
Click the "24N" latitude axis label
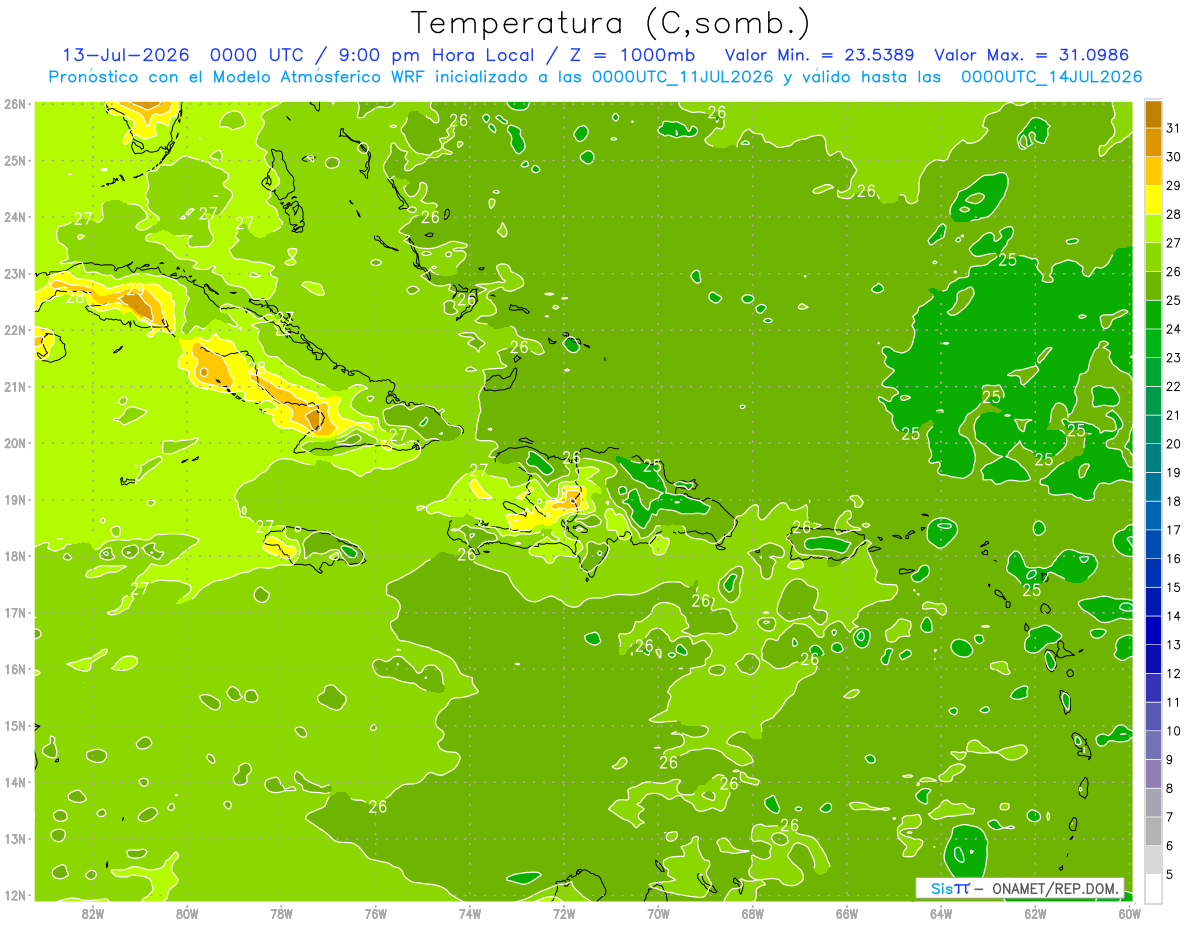point(15,217)
